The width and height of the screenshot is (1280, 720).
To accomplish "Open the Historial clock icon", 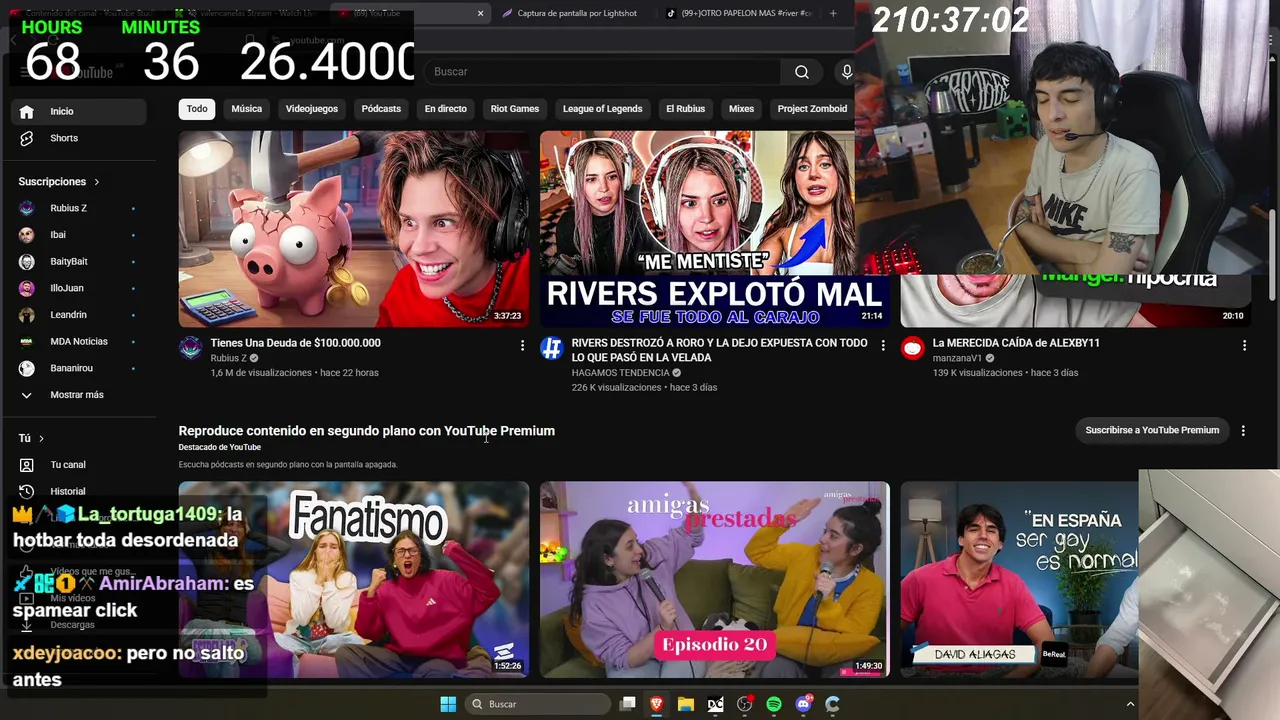I will (27, 491).
